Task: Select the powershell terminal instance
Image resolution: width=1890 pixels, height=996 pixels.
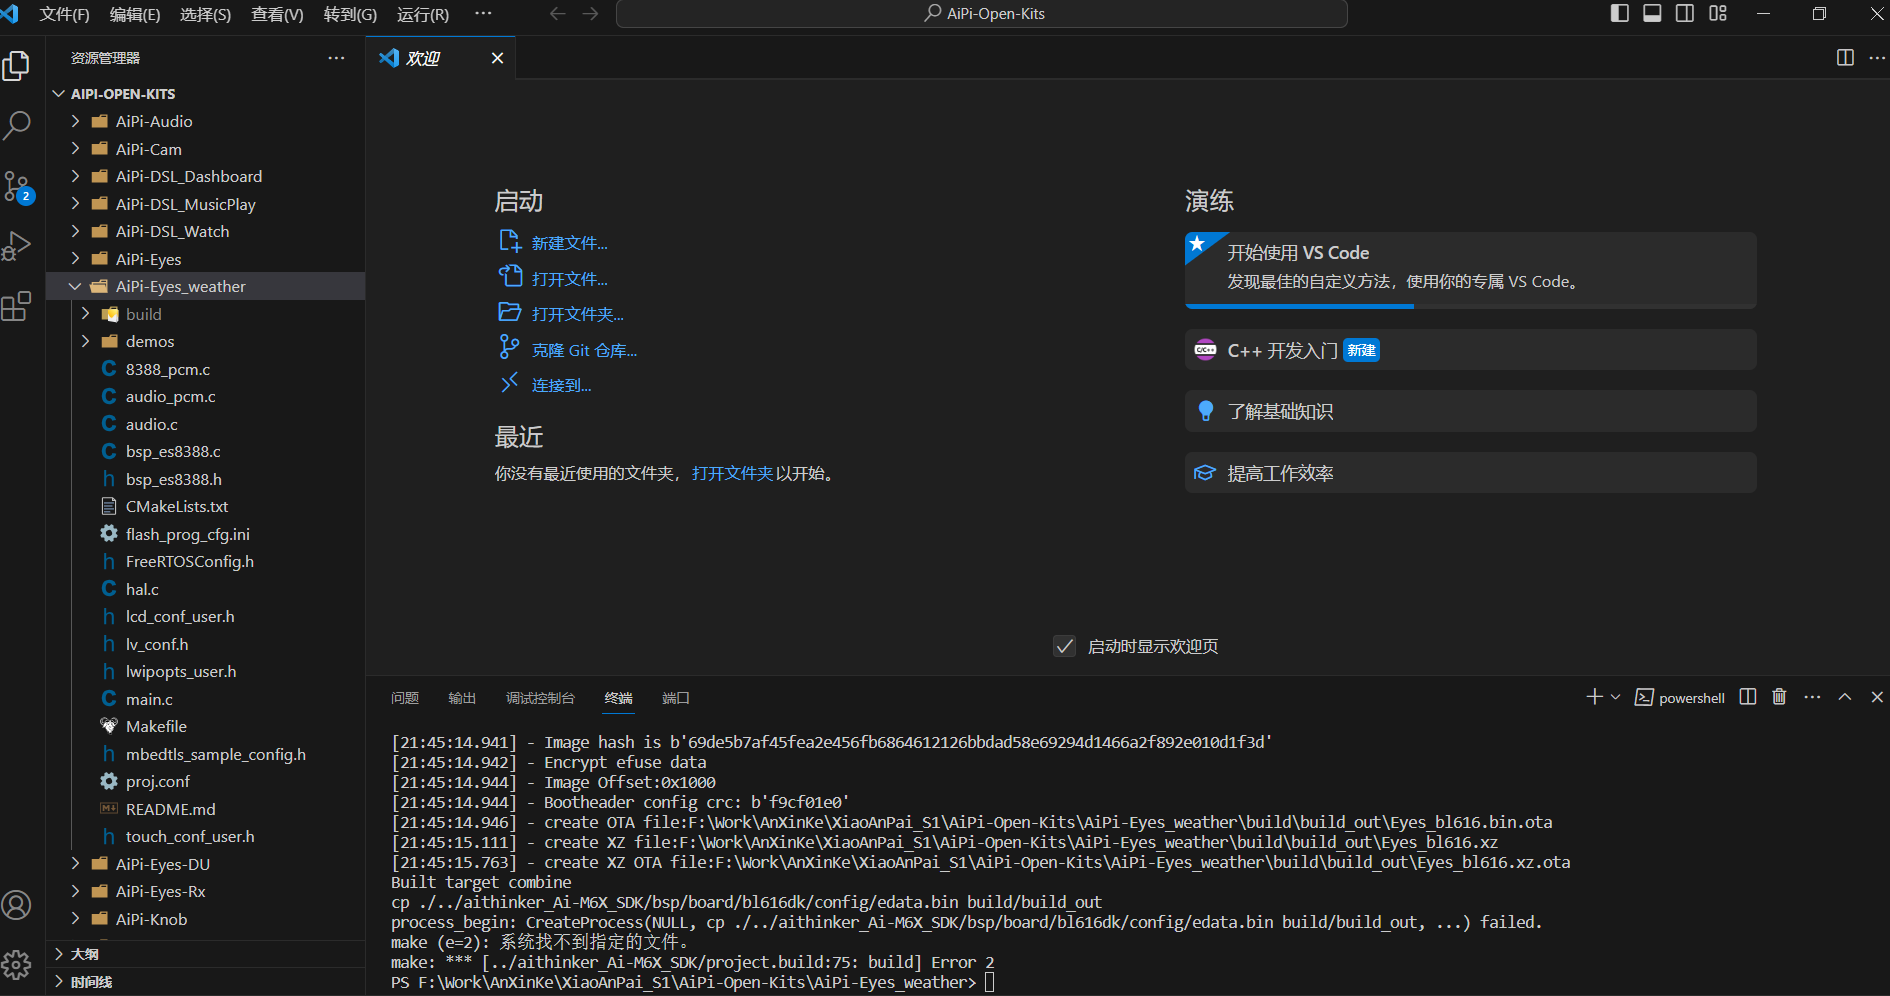Action: pos(1680,698)
